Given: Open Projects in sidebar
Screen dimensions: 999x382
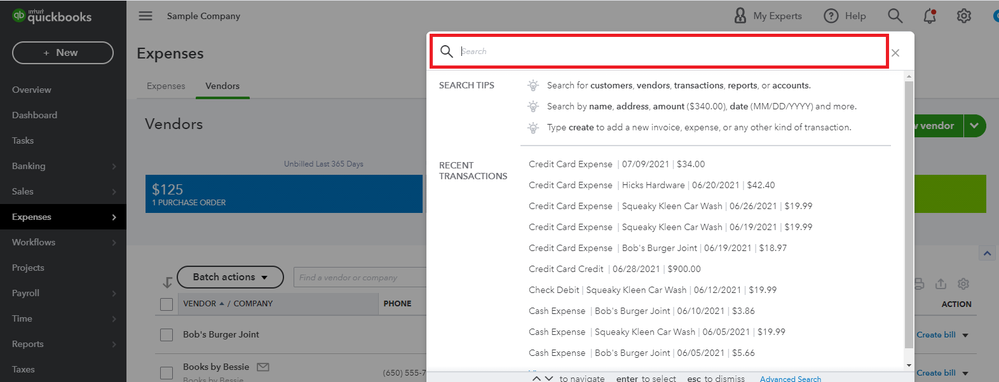Looking at the screenshot, I should (x=28, y=268).
